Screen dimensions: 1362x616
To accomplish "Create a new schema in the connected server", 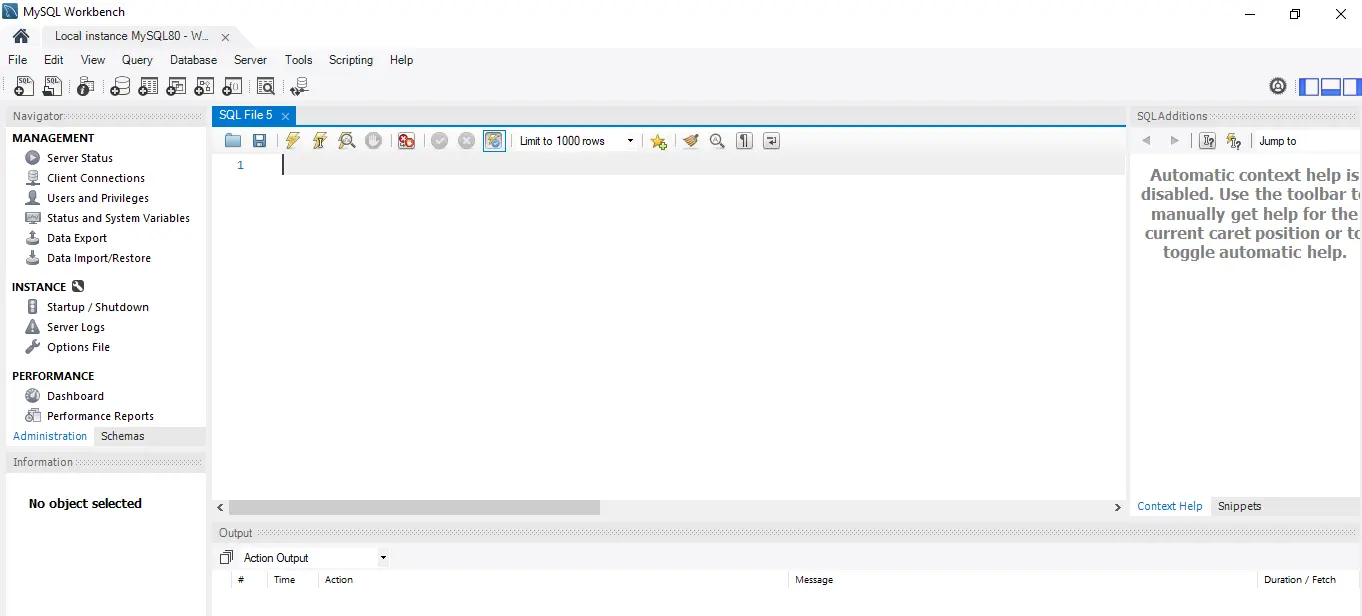I will (120, 86).
